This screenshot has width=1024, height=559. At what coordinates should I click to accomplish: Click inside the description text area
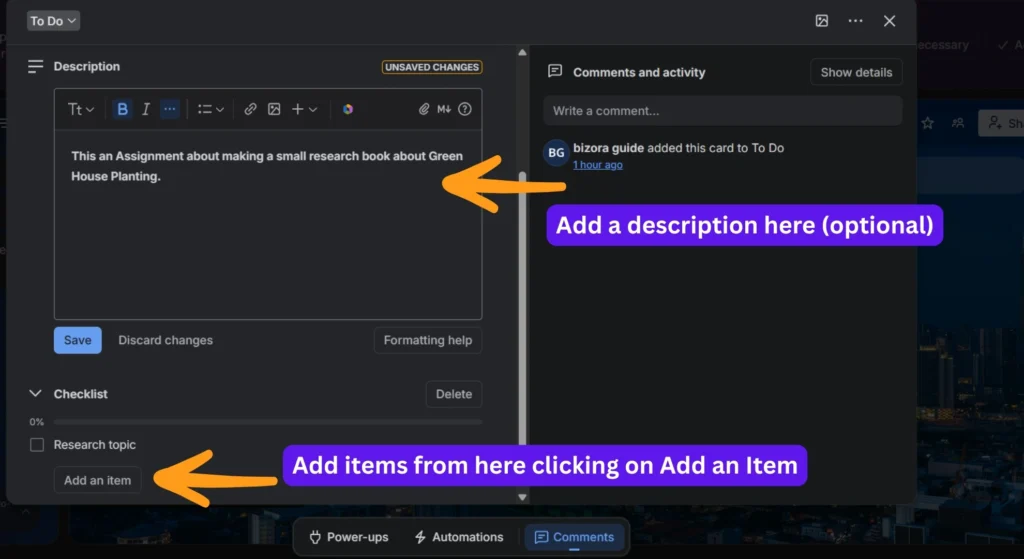click(x=268, y=224)
